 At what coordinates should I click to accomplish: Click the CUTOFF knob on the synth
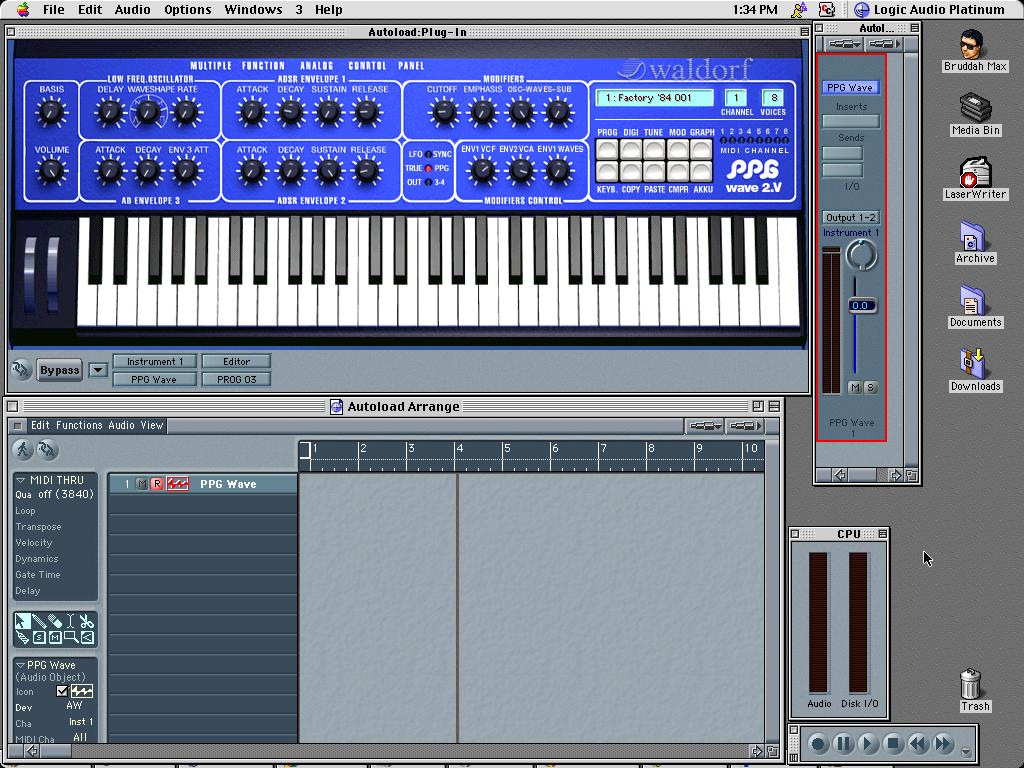443,112
